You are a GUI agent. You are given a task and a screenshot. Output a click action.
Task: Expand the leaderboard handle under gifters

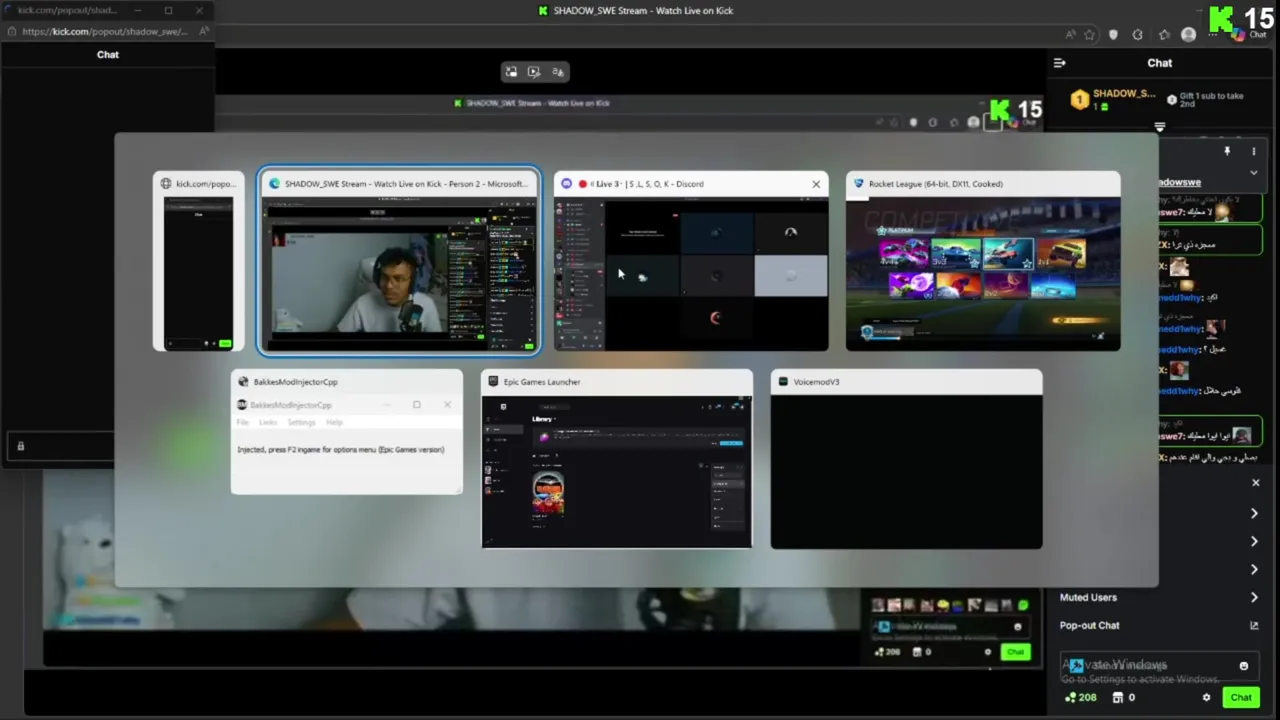tap(1160, 127)
